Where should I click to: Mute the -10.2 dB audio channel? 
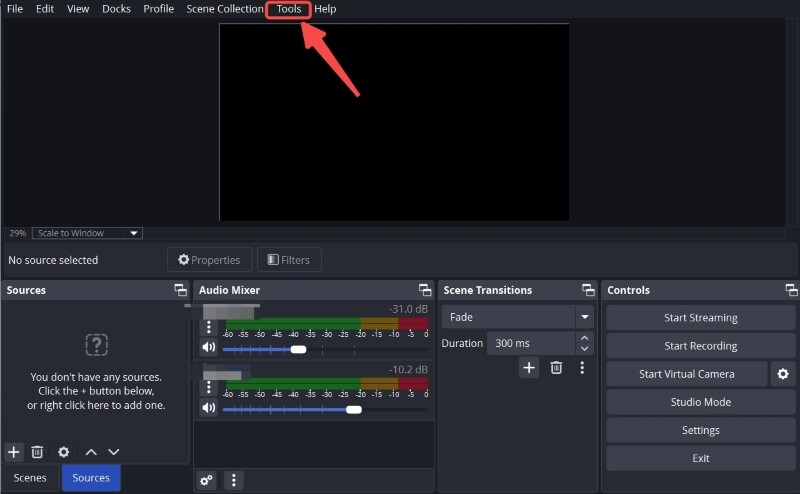point(209,408)
